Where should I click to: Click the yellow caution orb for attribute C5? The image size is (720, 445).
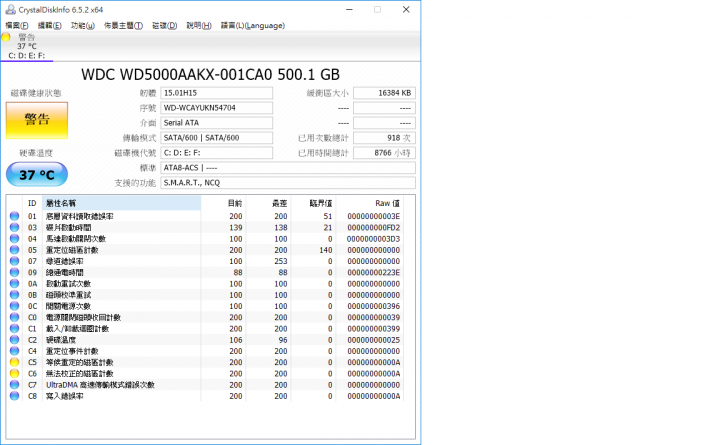[x=15, y=362]
